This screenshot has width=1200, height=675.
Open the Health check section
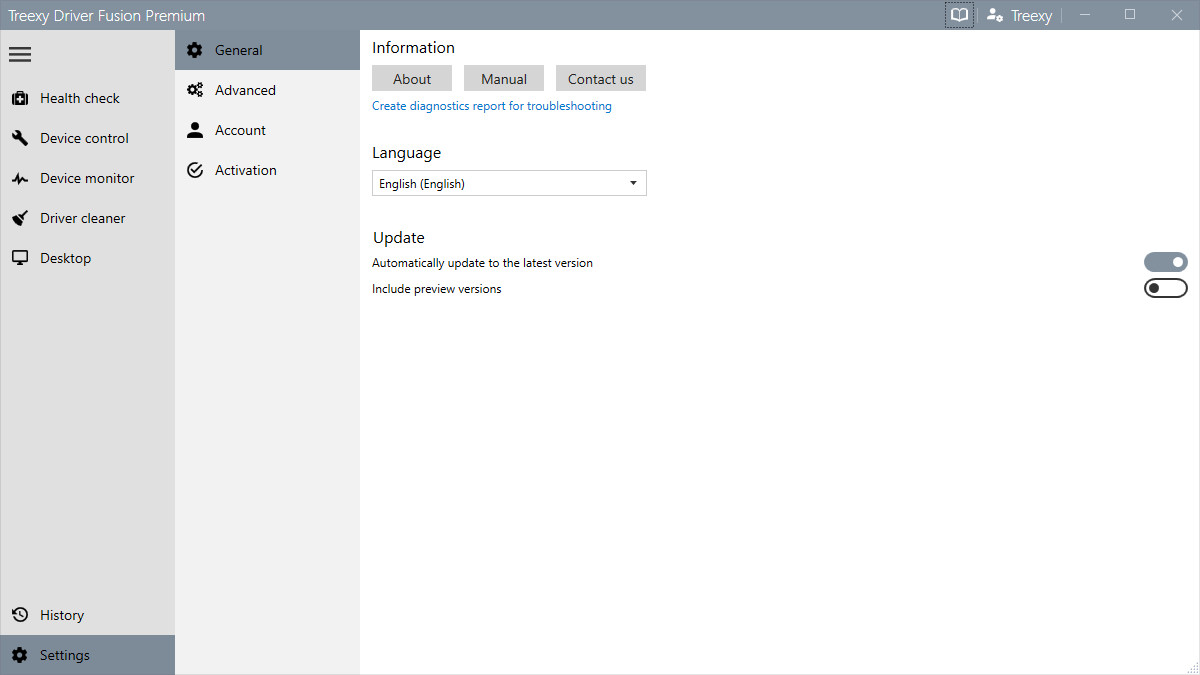pos(87,98)
